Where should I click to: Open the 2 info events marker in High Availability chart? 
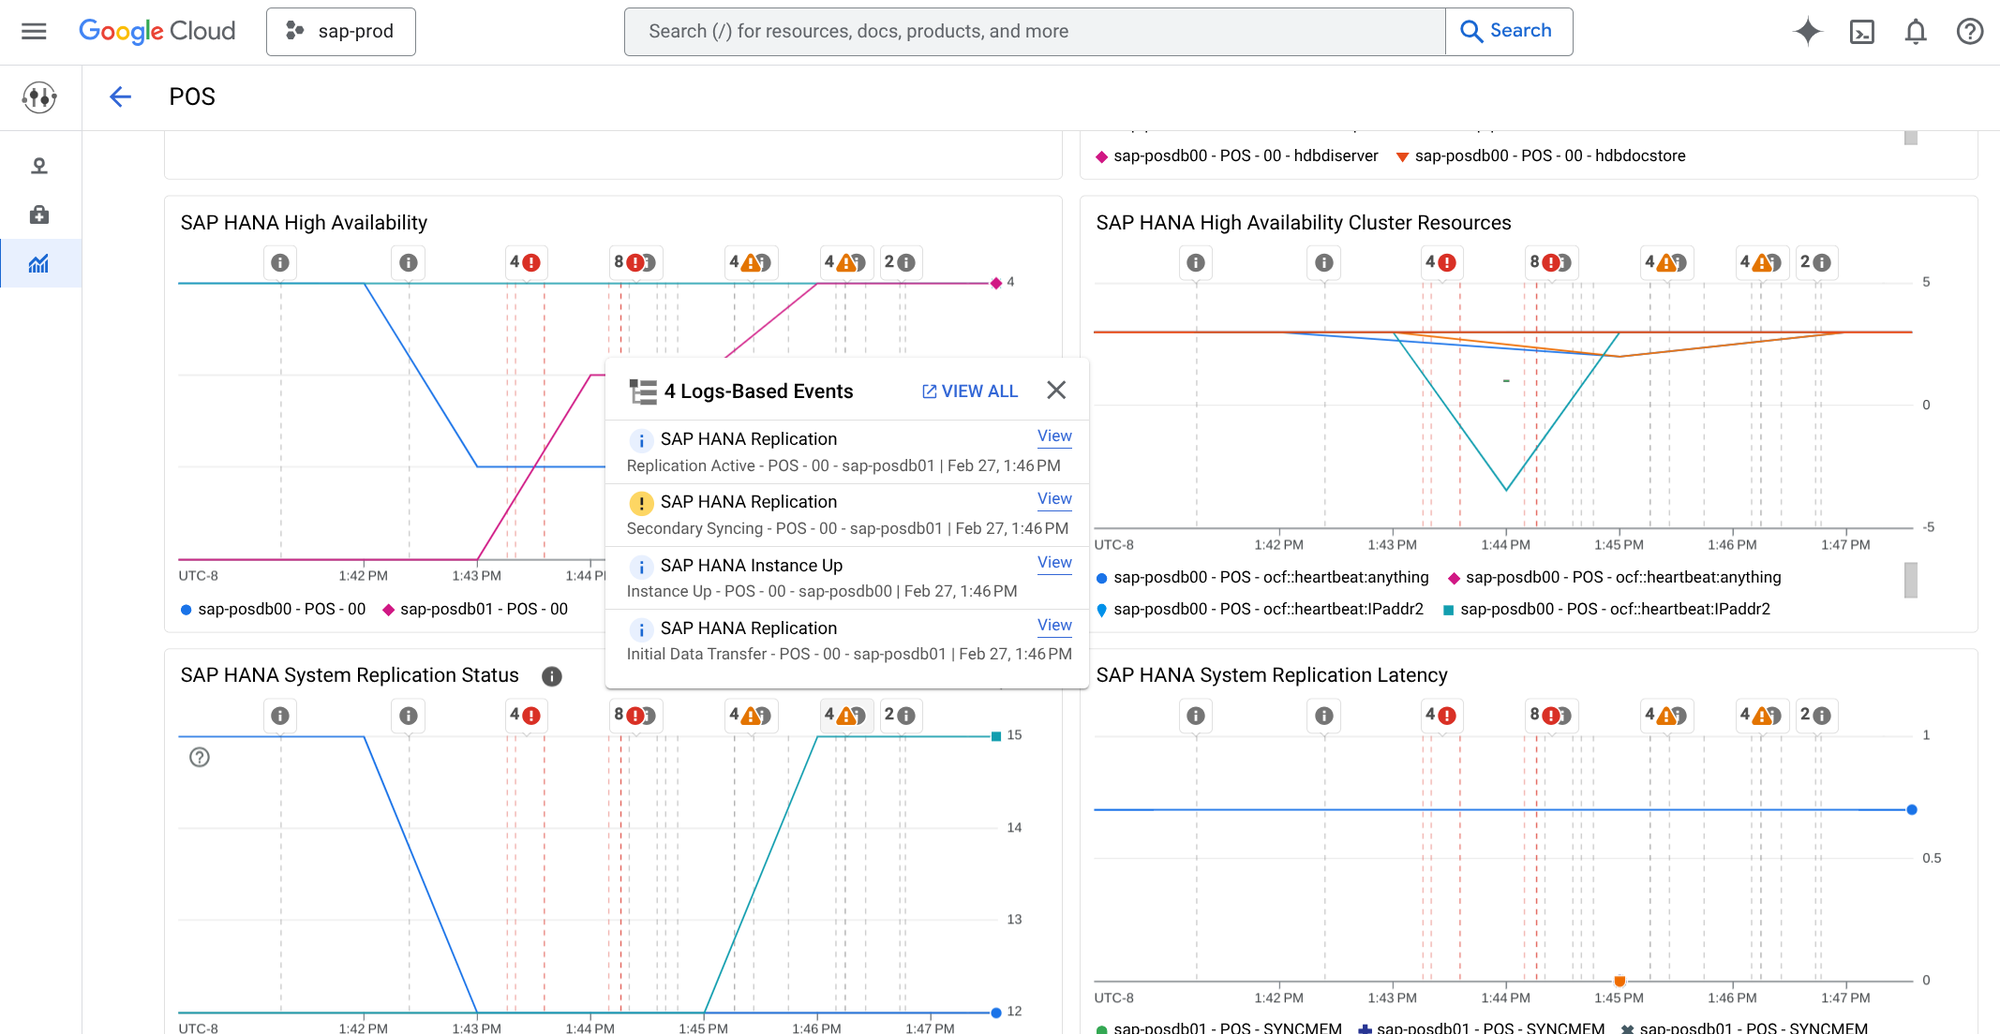[x=899, y=262]
